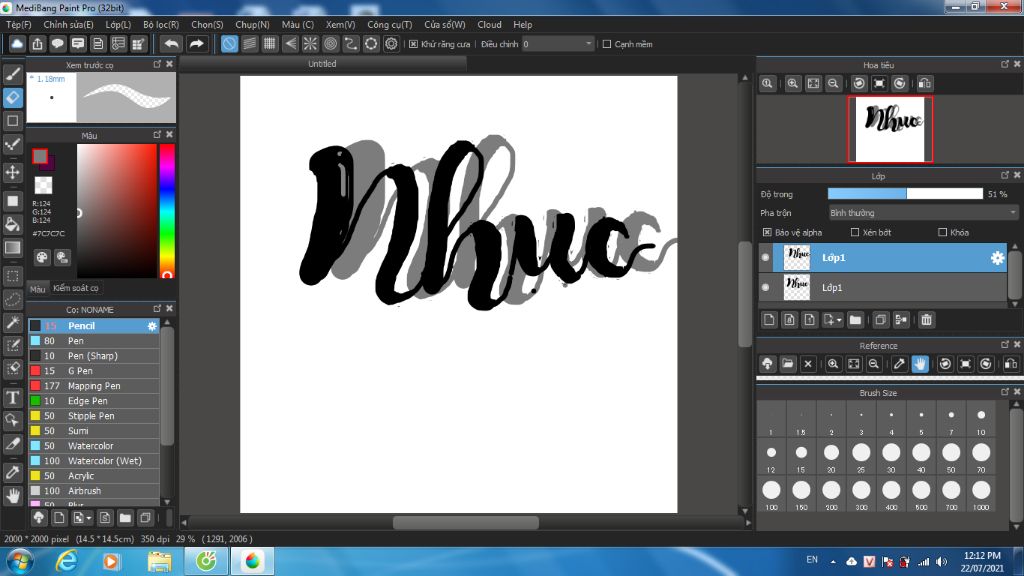Zoom in on the Navigator panel

(793, 84)
